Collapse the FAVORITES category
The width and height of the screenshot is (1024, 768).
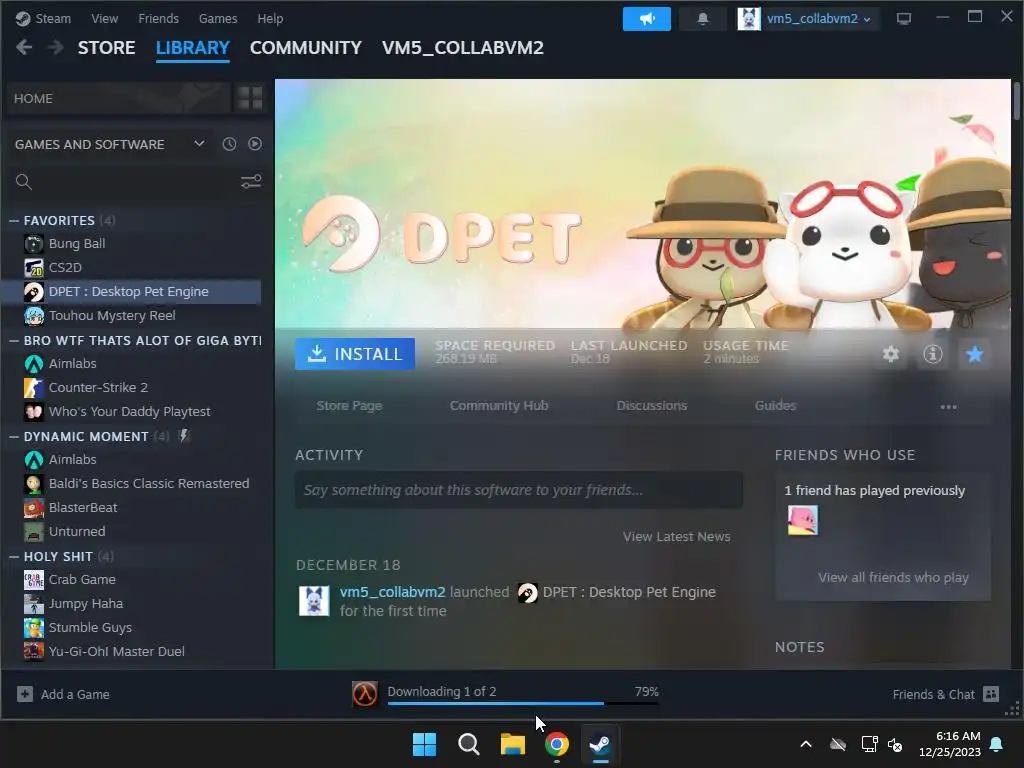pos(14,221)
